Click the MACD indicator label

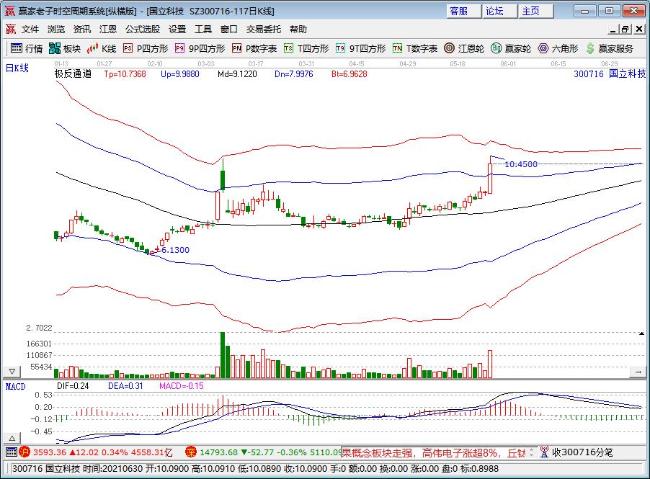click(x=15, y=384)
